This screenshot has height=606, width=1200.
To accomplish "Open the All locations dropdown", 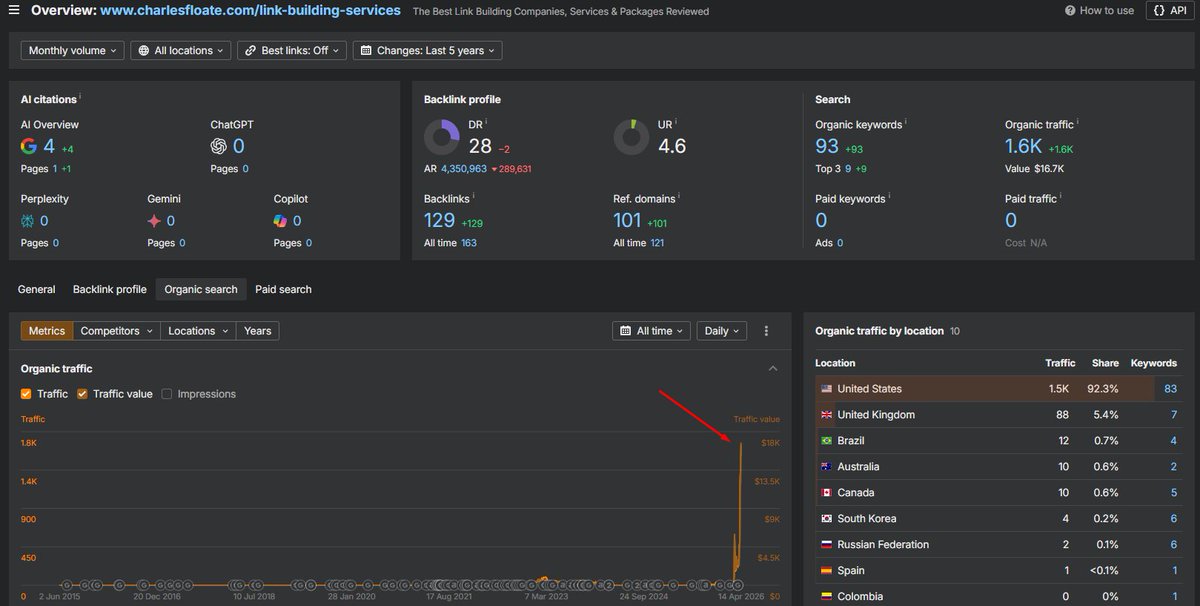I will coord(181,50).
